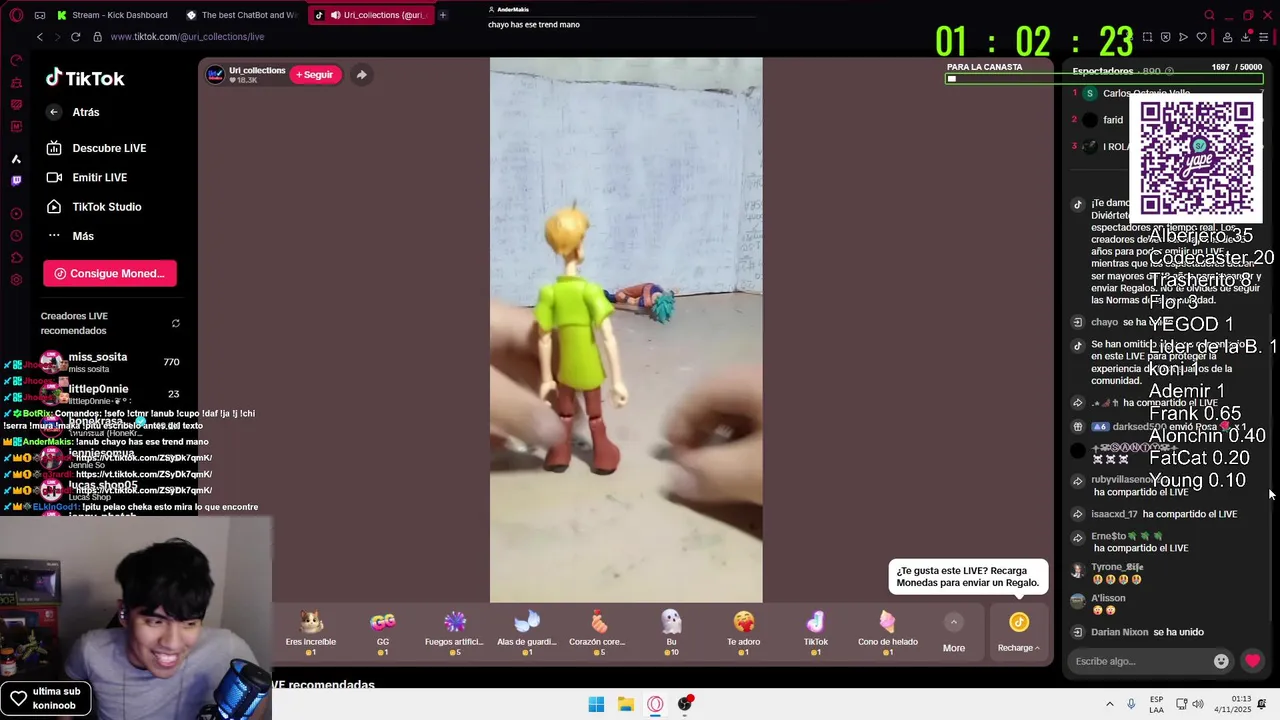
Task: Send the Bu ghost gift
Action: [x=671, y=633]
